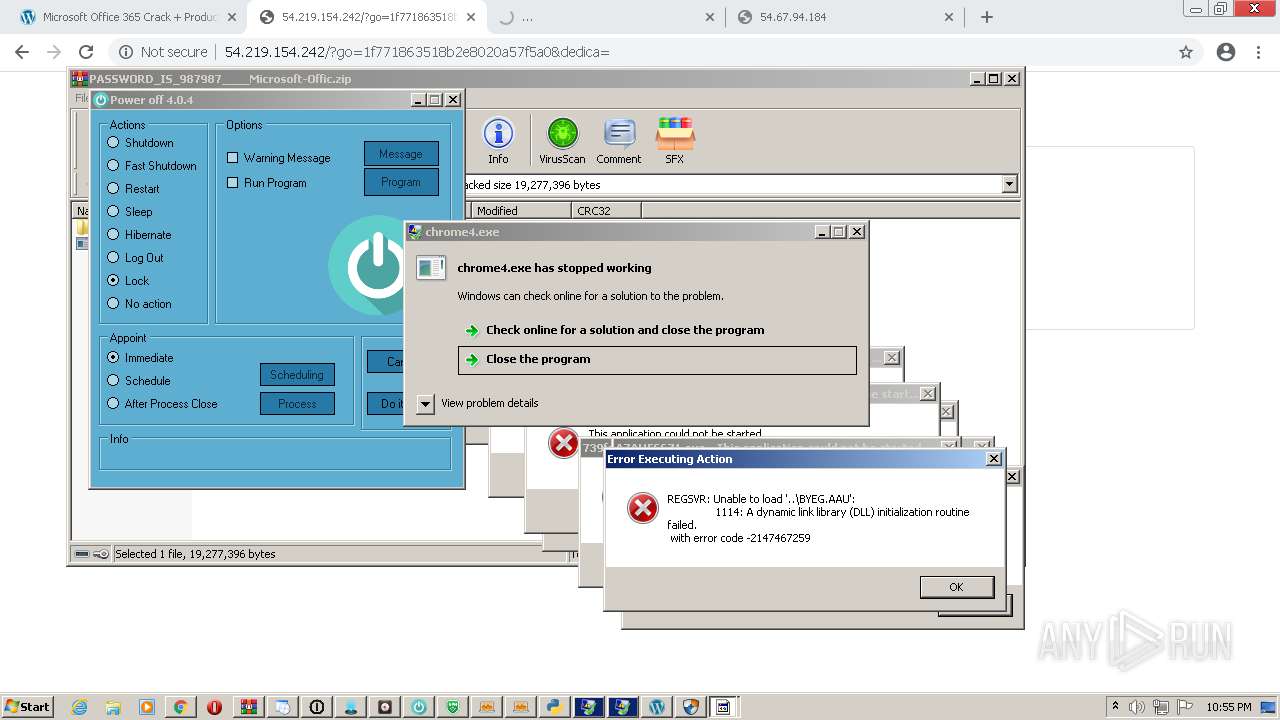Click the WinRAR VirusScan icon
This screenshot has width=1280, height=720.
[562, 140]
